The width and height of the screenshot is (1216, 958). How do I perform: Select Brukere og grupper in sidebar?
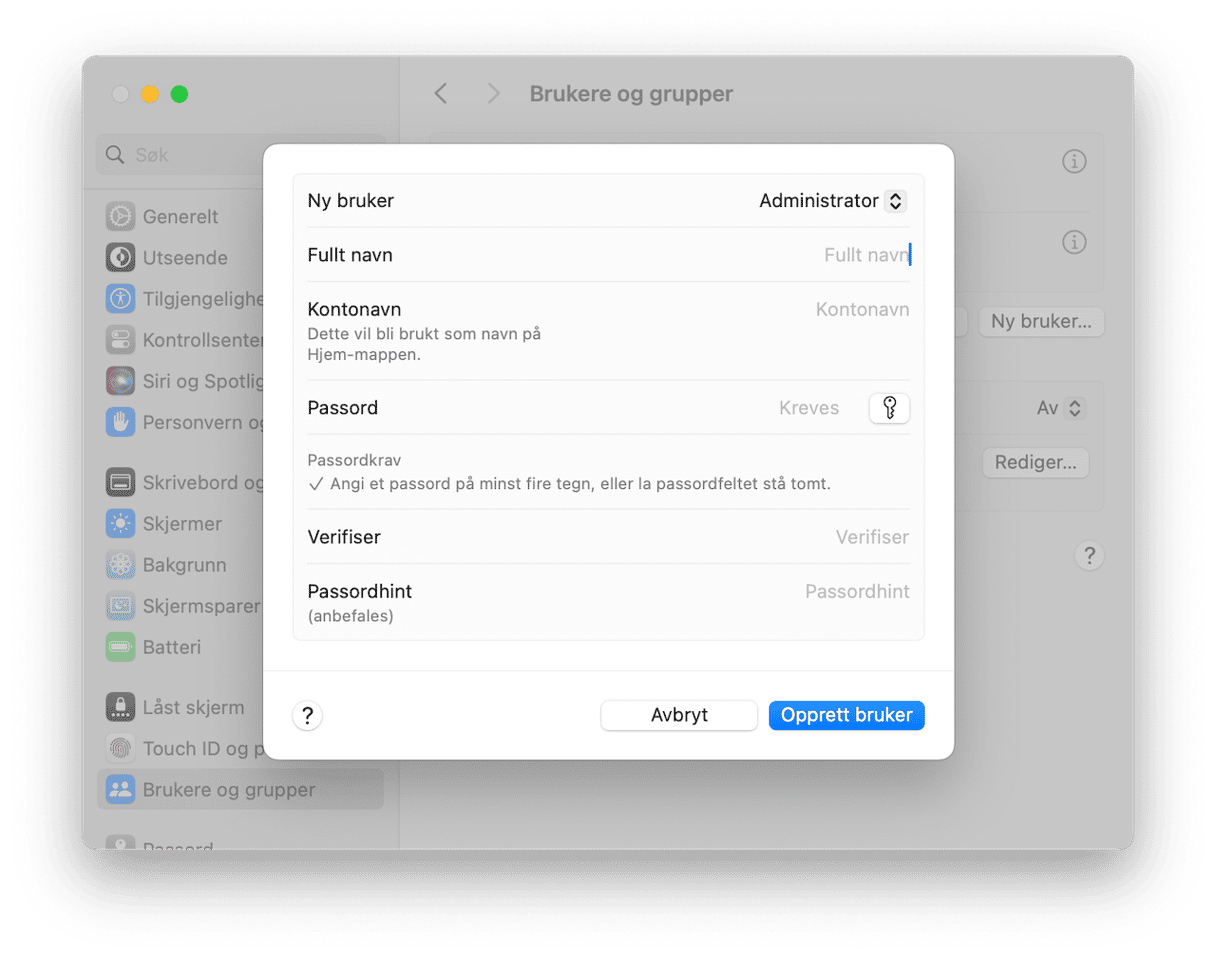[x=228, y=790]
